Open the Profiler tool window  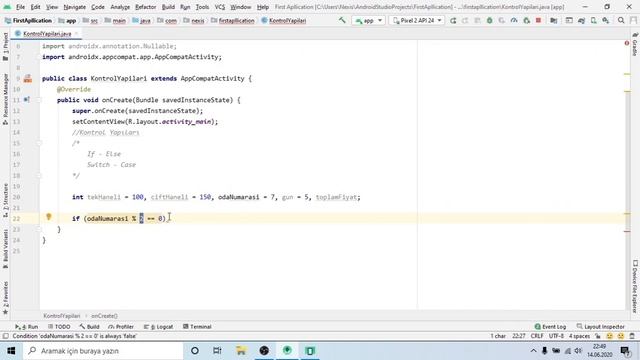point(121,327)
